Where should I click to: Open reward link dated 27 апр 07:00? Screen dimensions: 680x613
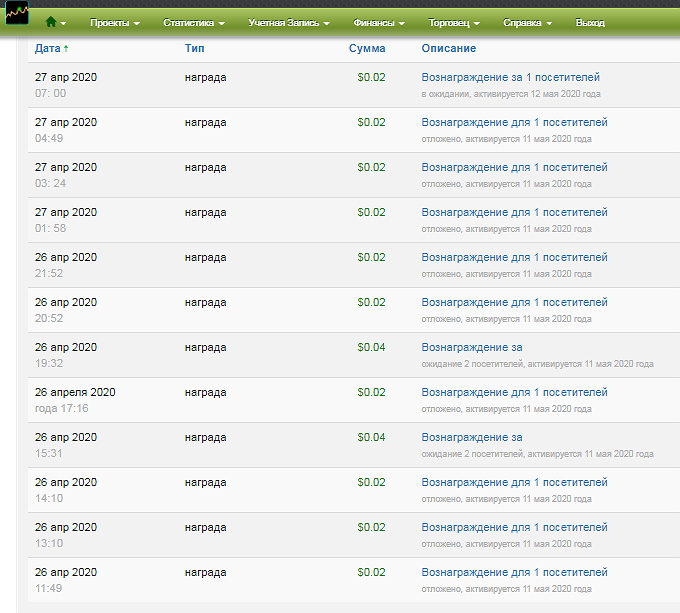(510, 77)
